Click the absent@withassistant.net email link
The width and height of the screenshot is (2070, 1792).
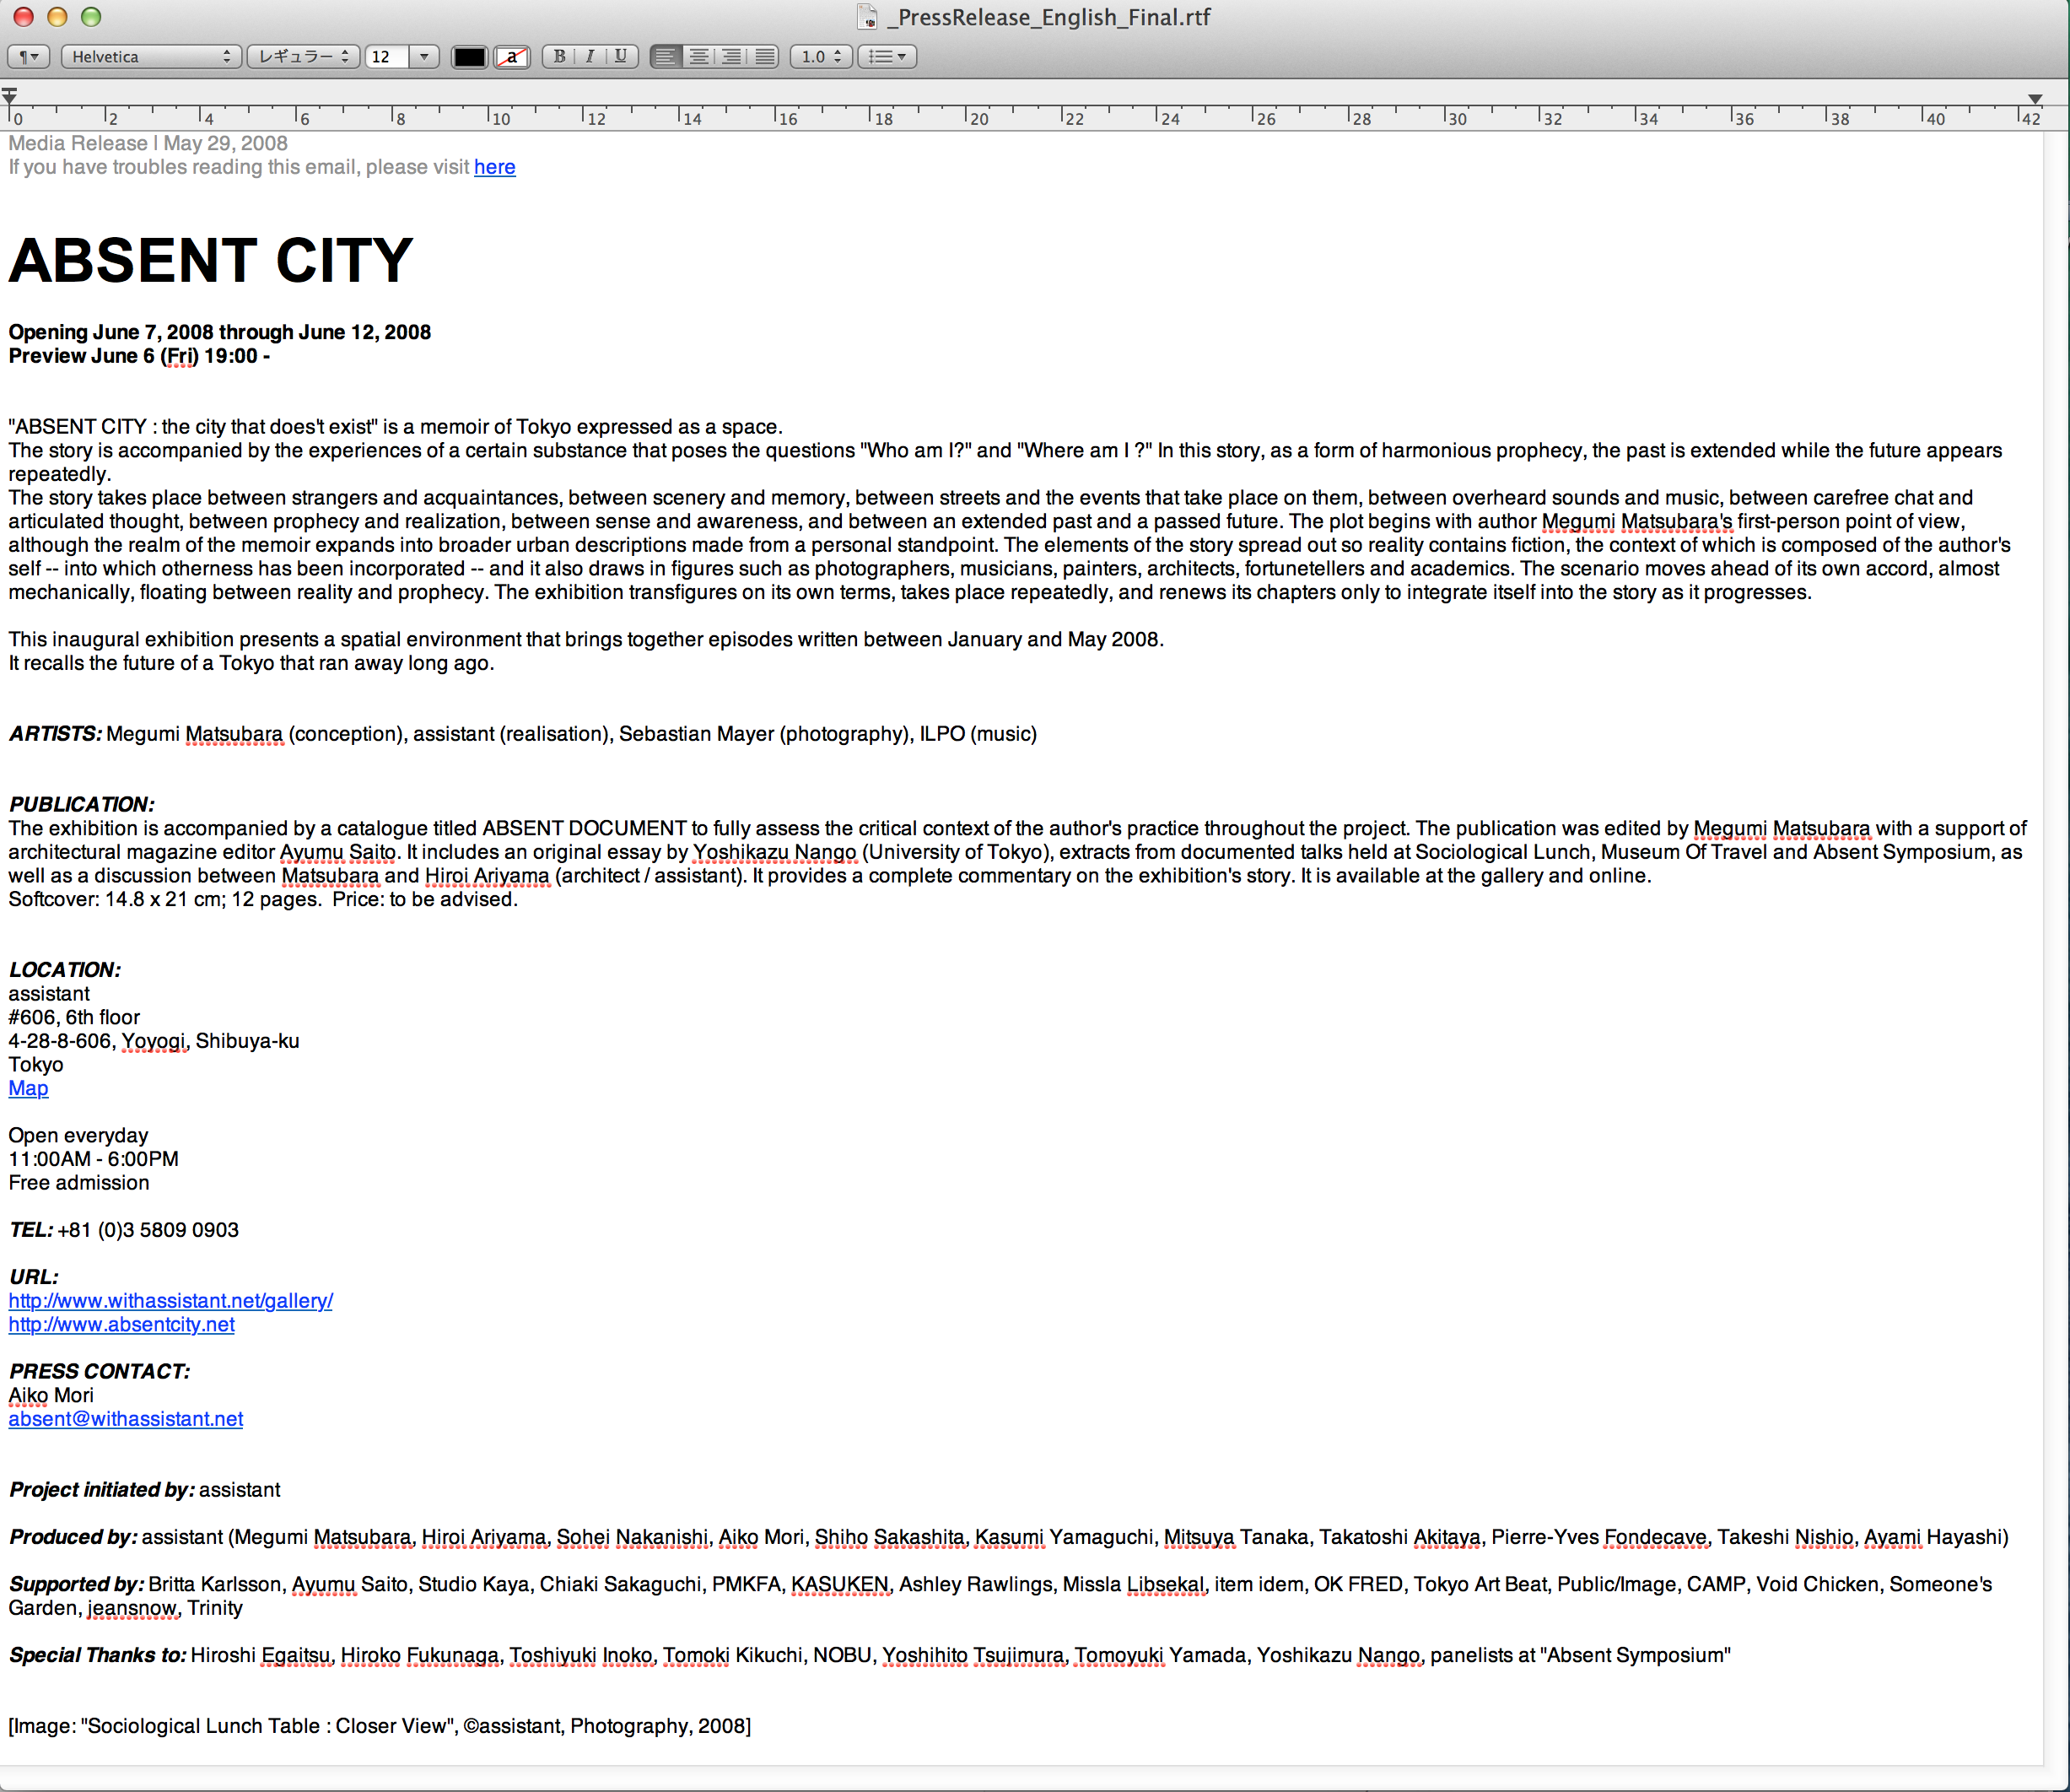pos(126,1419)
